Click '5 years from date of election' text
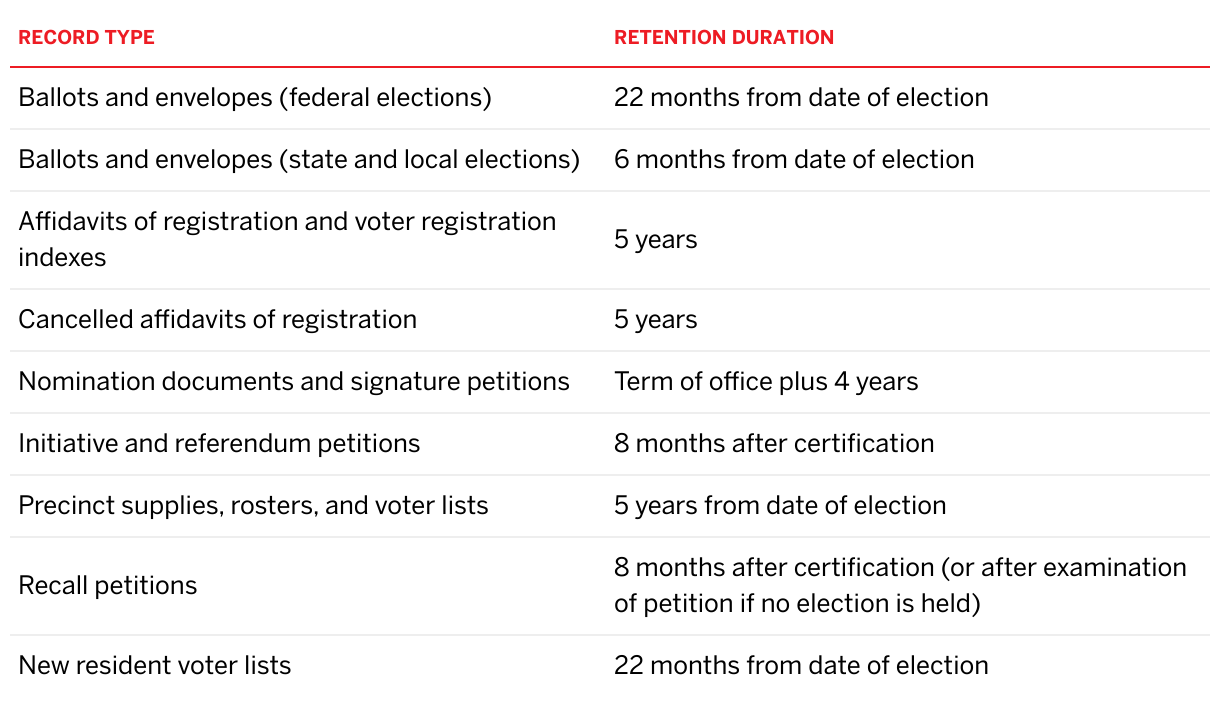Screen dimensions: 1220x706 [x=780, y=506]
